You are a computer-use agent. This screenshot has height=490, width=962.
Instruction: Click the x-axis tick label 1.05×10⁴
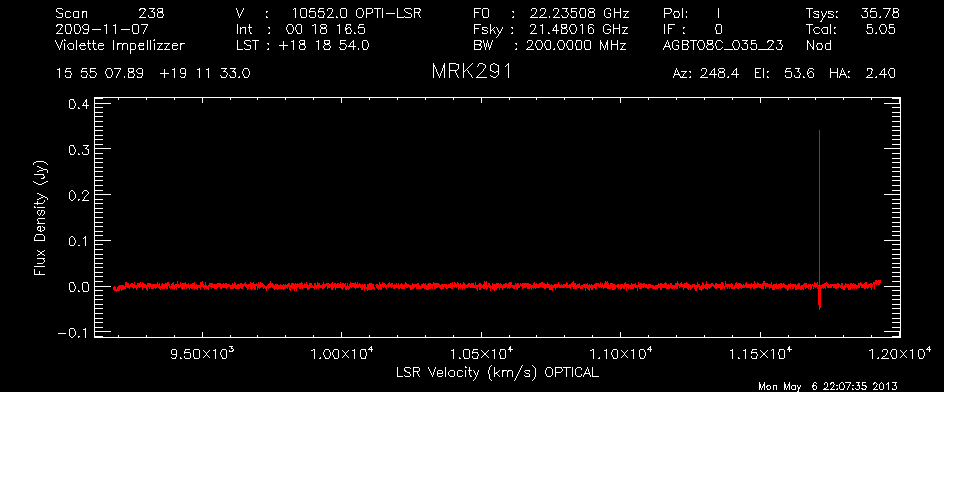point(482,354)
